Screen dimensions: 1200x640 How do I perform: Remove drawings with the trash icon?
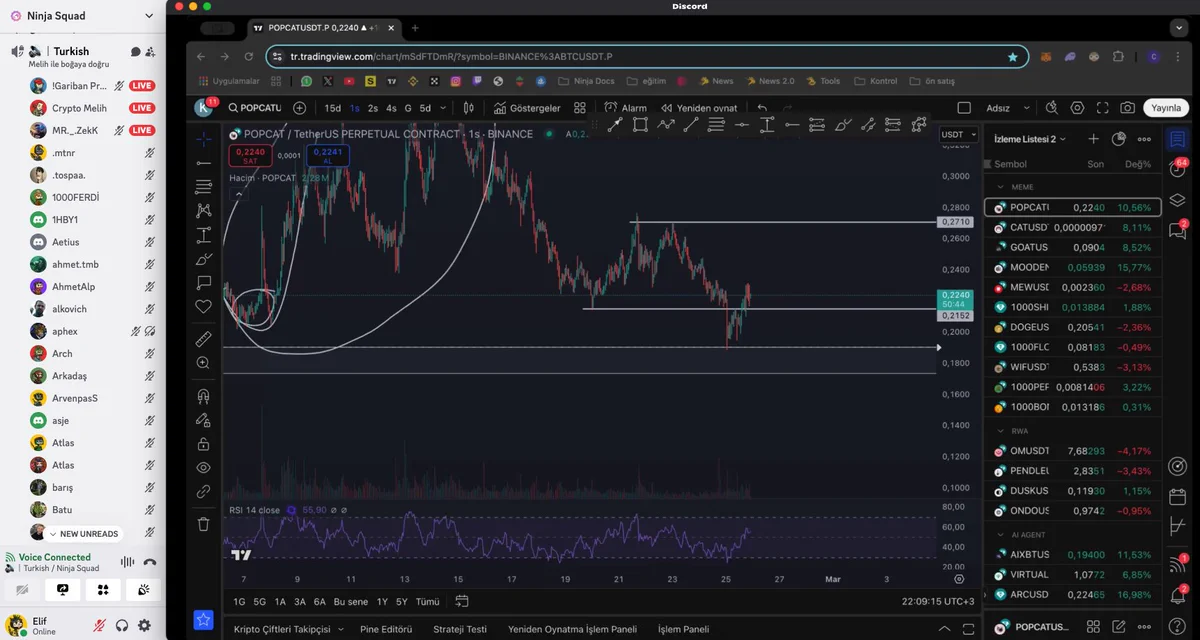coord(204,523)
